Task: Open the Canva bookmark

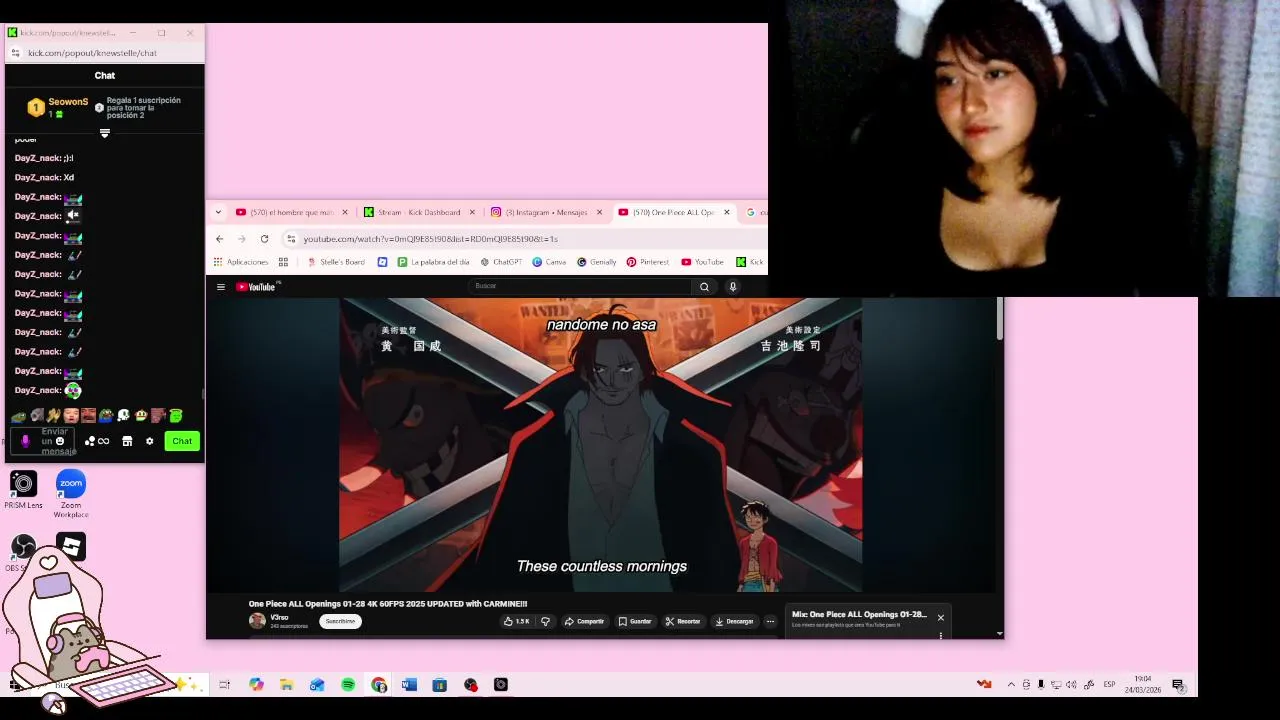Action: point(549,262)
